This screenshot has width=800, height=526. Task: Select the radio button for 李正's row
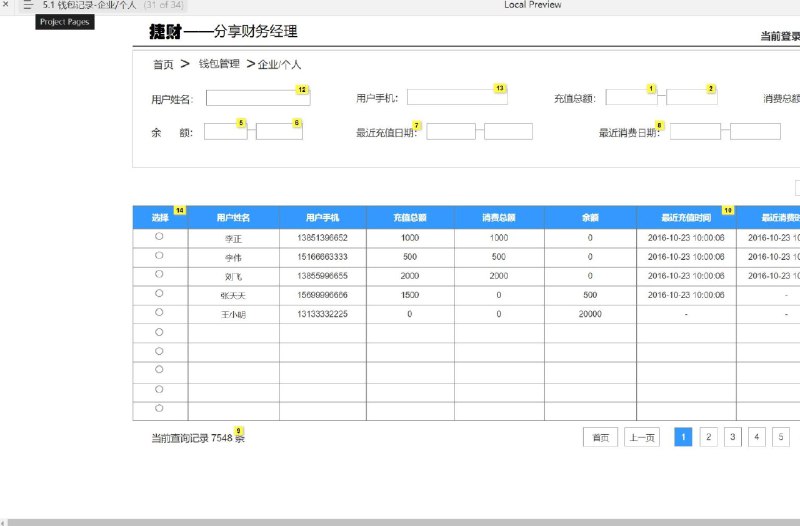pos(159,236)
